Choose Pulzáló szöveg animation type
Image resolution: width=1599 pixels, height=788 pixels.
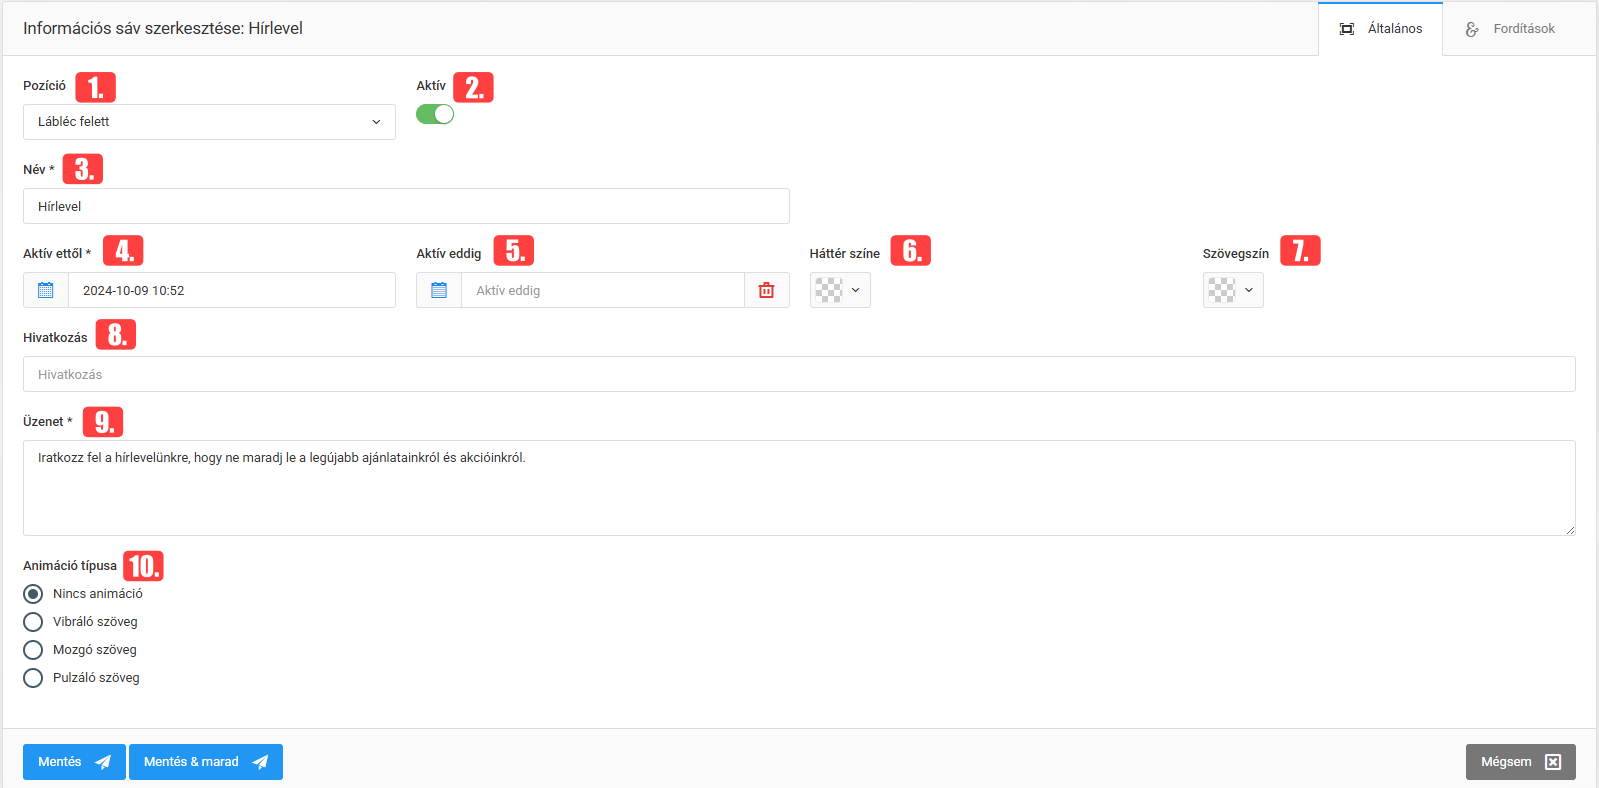[x=33, y=678]
